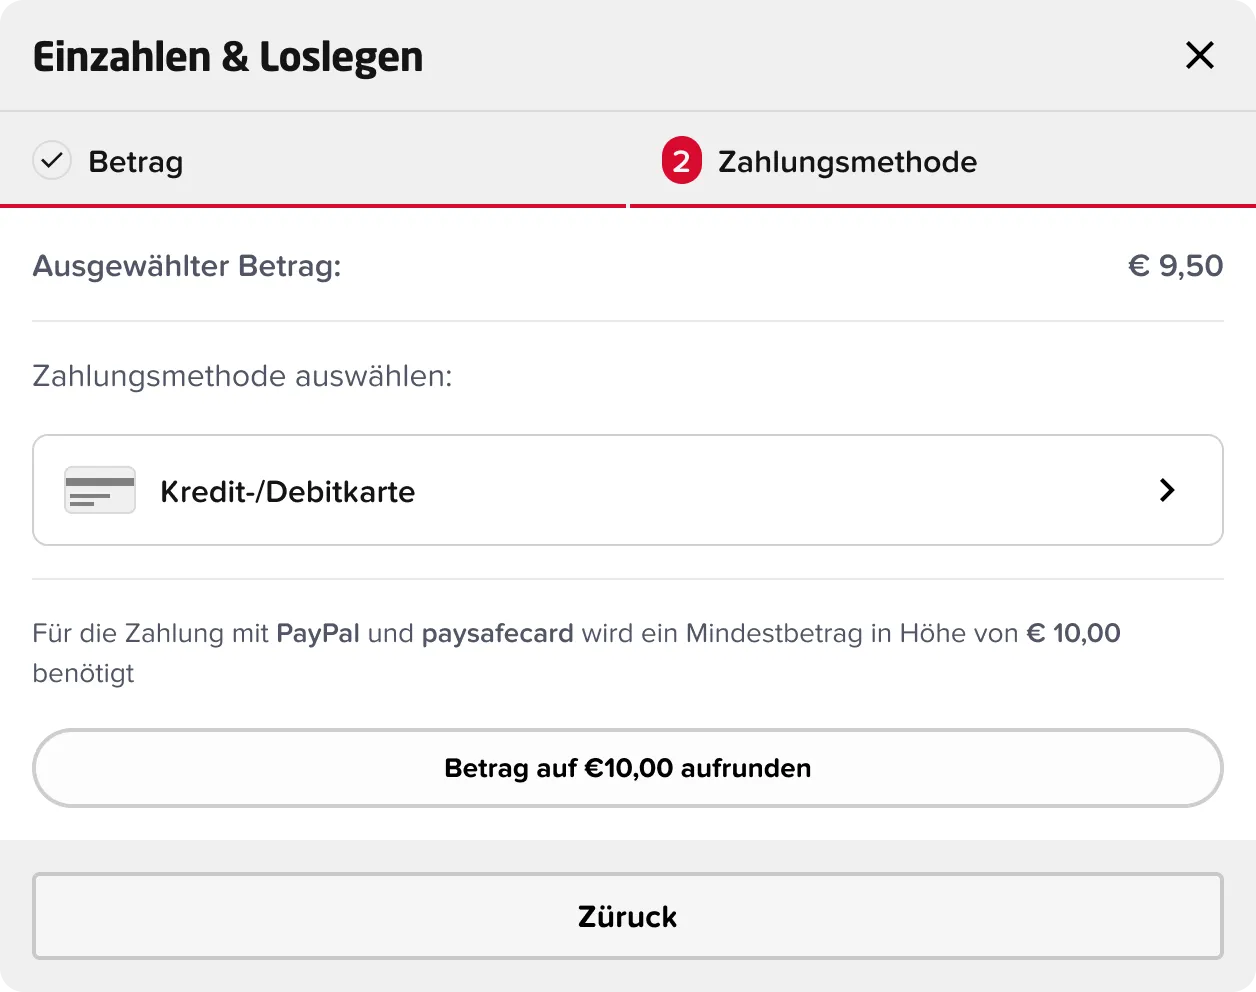The image size is (1256, 992).
Task: Click the Zahlungsmethode auswählen heading
Action: [242, 376]
